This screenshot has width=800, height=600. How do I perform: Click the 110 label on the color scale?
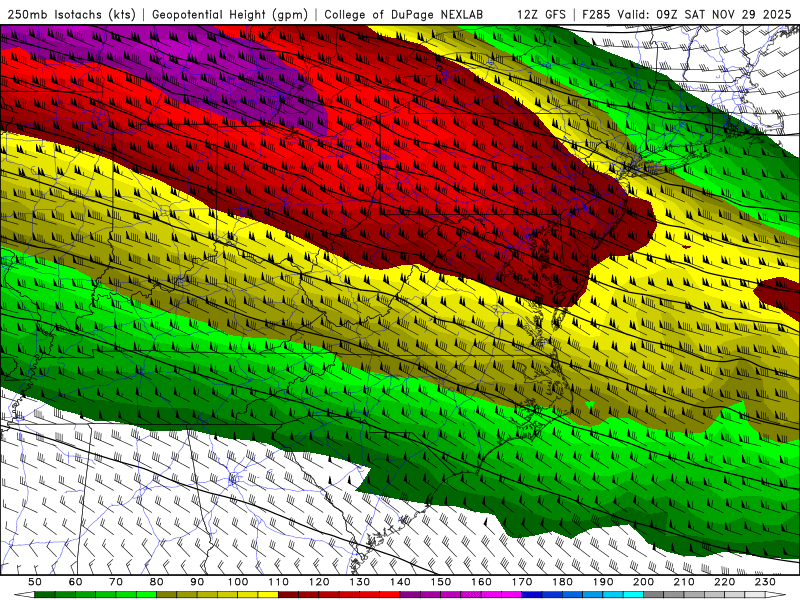279,582
